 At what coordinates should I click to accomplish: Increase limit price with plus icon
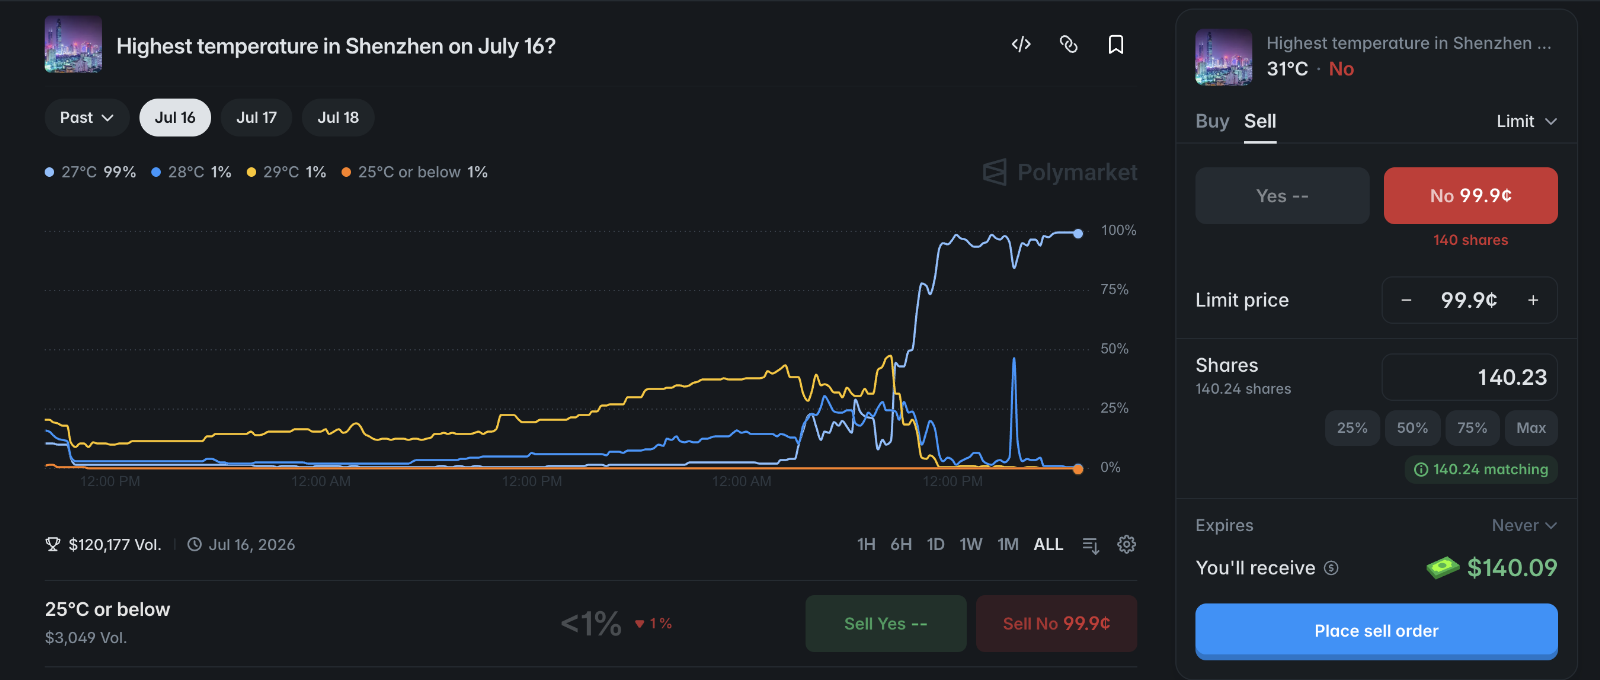(1533, 300)
